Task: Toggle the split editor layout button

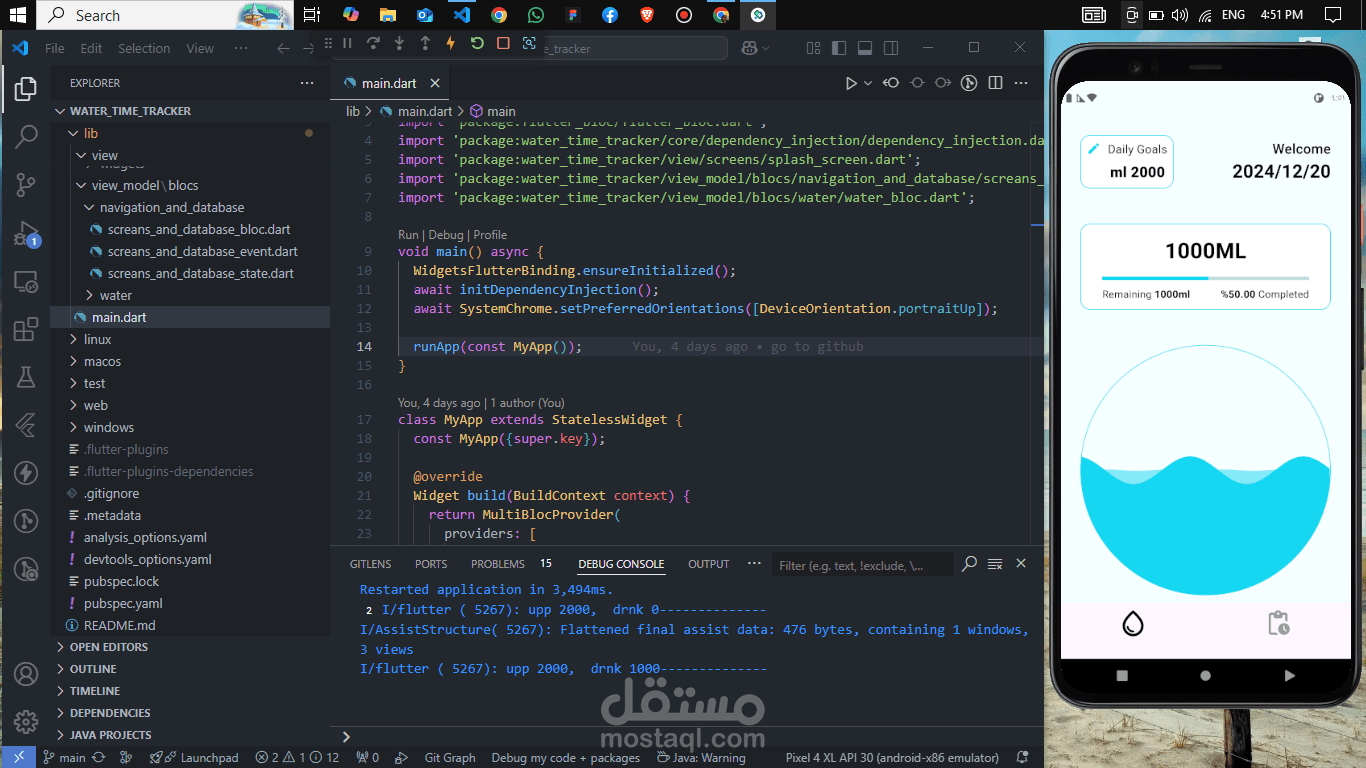Action: coord(995,83)
